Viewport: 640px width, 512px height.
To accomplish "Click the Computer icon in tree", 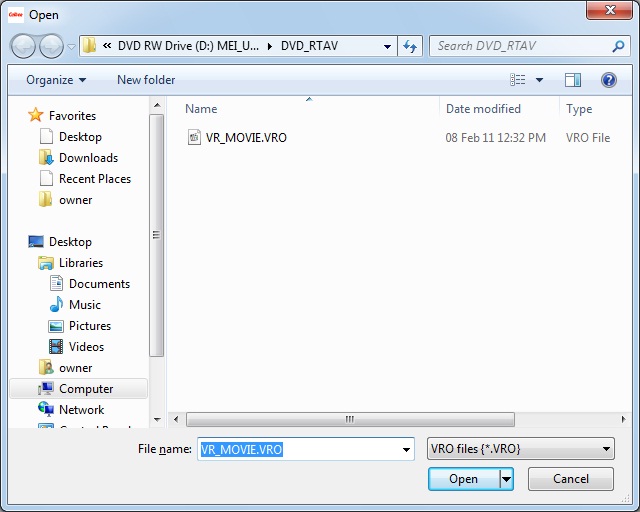I will (46, 389).
